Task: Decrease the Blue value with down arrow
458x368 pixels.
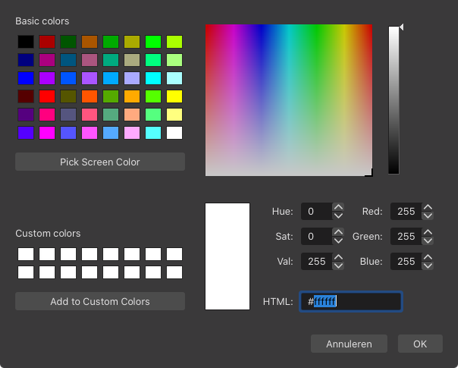Action: [428, 266]
